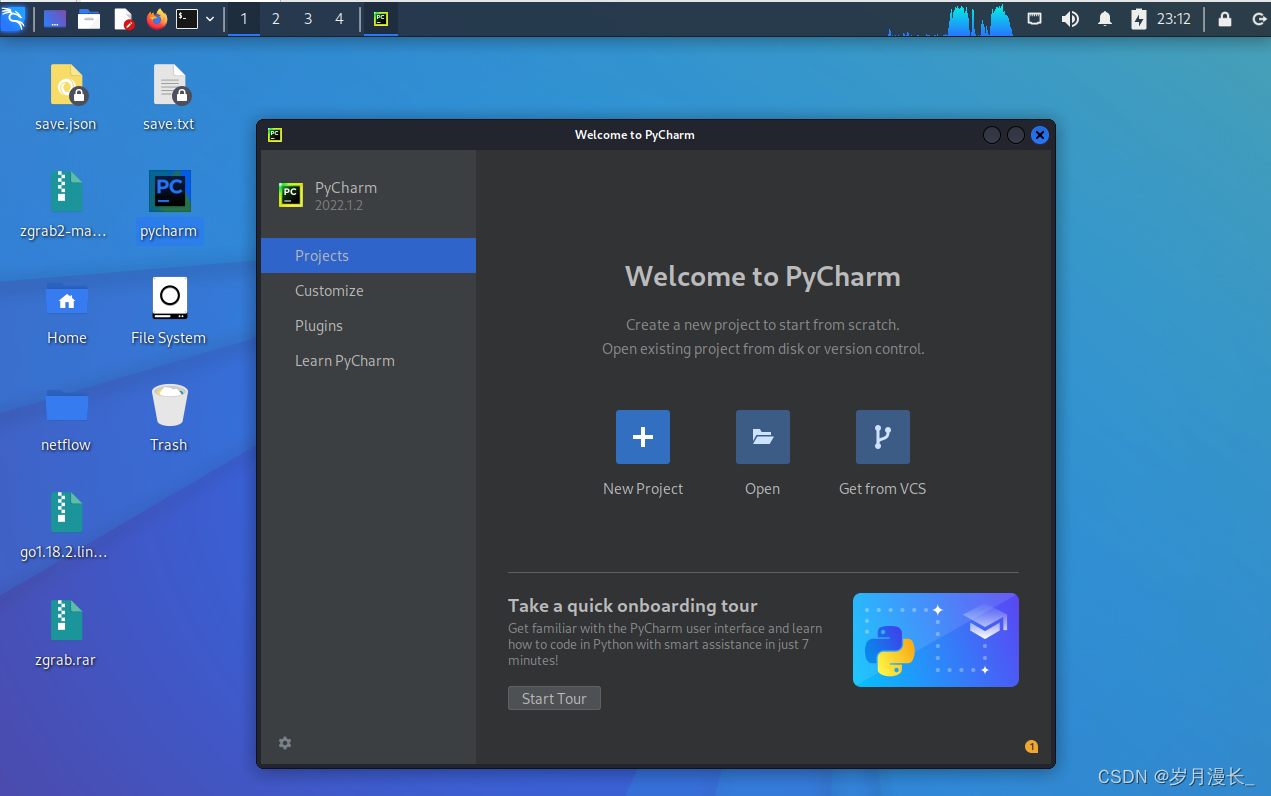Select the Projects tab
The height and width of the screenshot is (796, 1271).
coord(368,255)
